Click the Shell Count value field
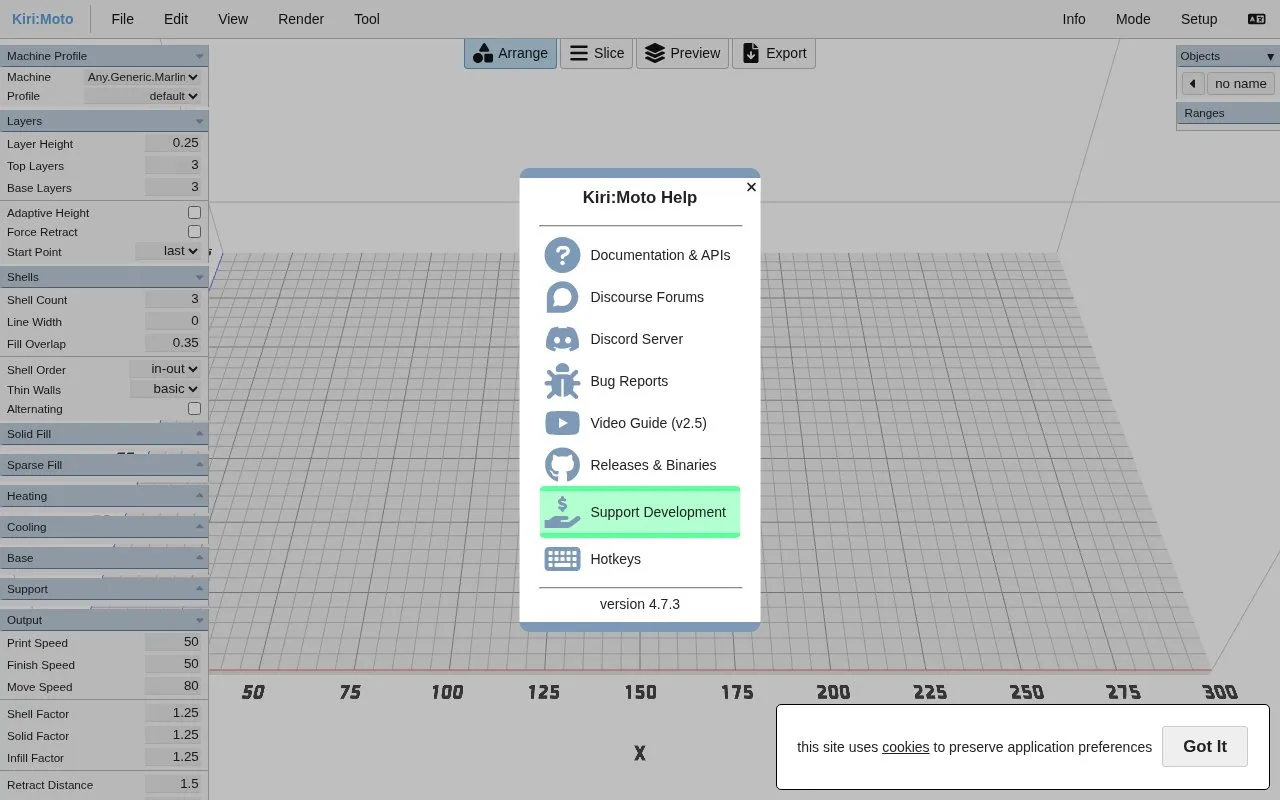This screenshot has height=800, width=1280. 173,299
